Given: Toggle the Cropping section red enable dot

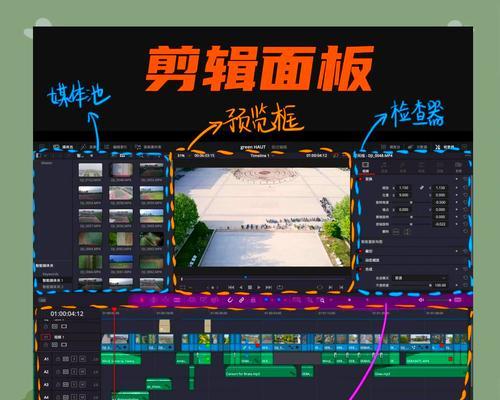Looking at the screenshot, I should (361, 251).
